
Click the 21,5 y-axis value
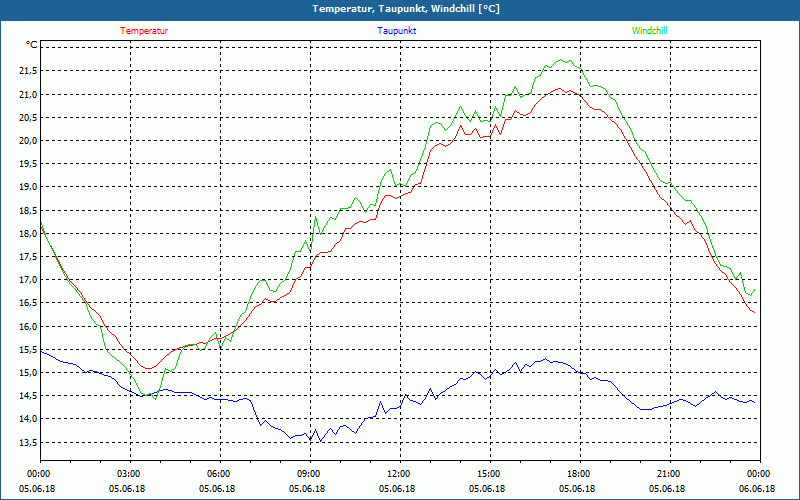tap(28, 71)
